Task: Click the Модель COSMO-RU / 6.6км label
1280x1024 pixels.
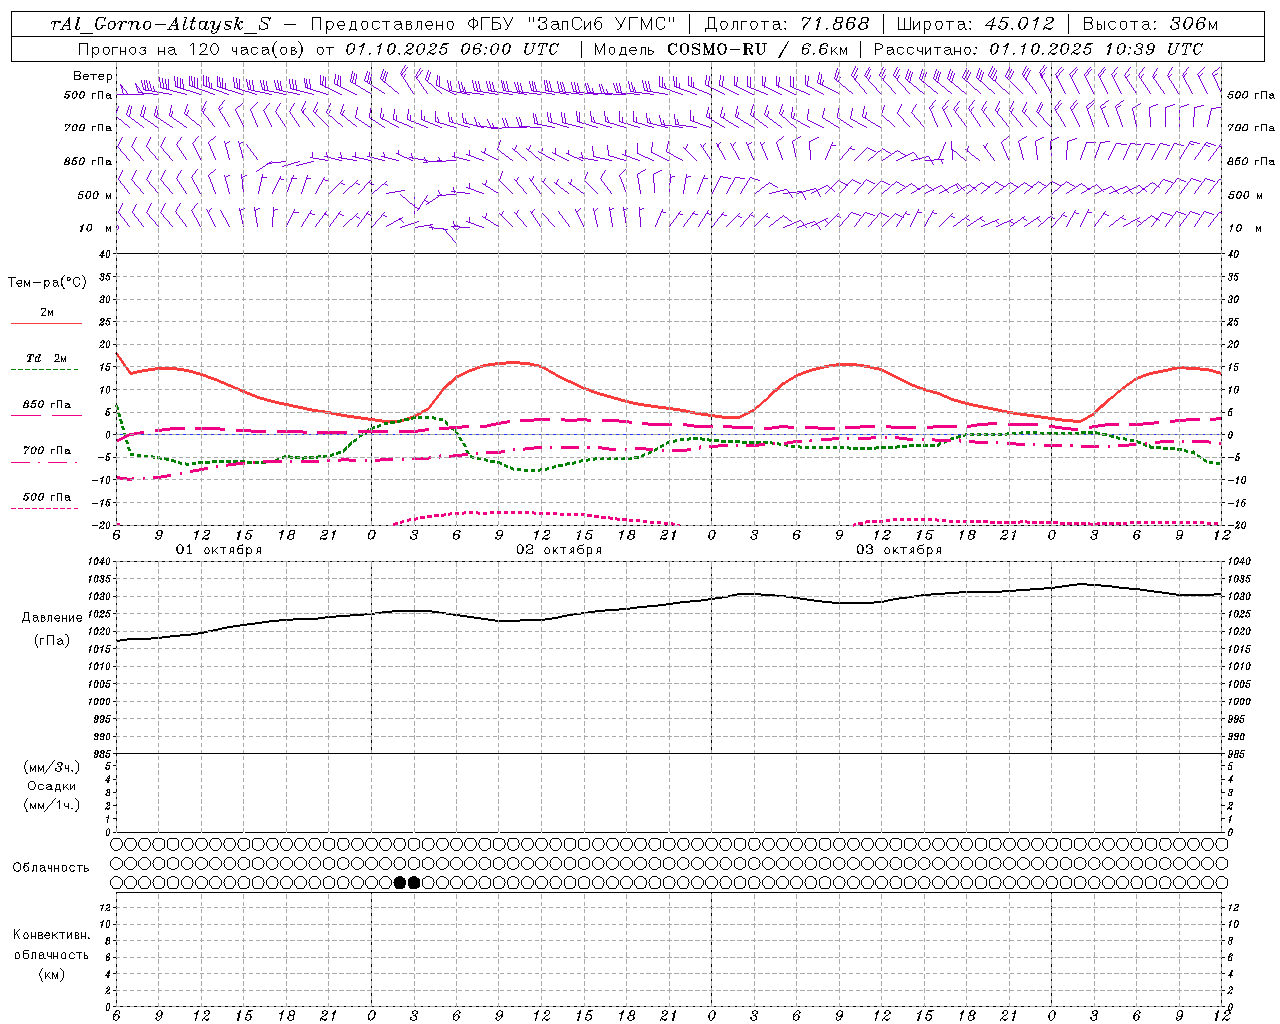Action: click(x=720, y=49)
